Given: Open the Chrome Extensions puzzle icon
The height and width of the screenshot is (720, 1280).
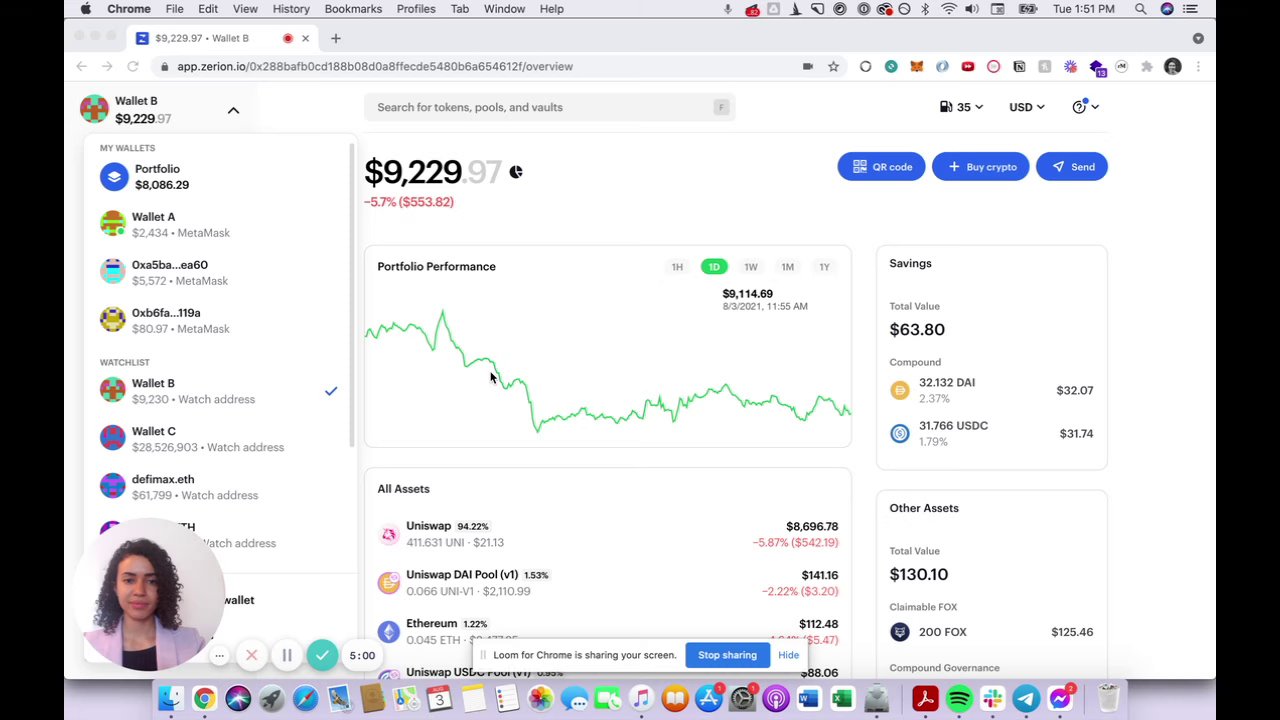Looking at the screenshot, I should coord(1147,66).
